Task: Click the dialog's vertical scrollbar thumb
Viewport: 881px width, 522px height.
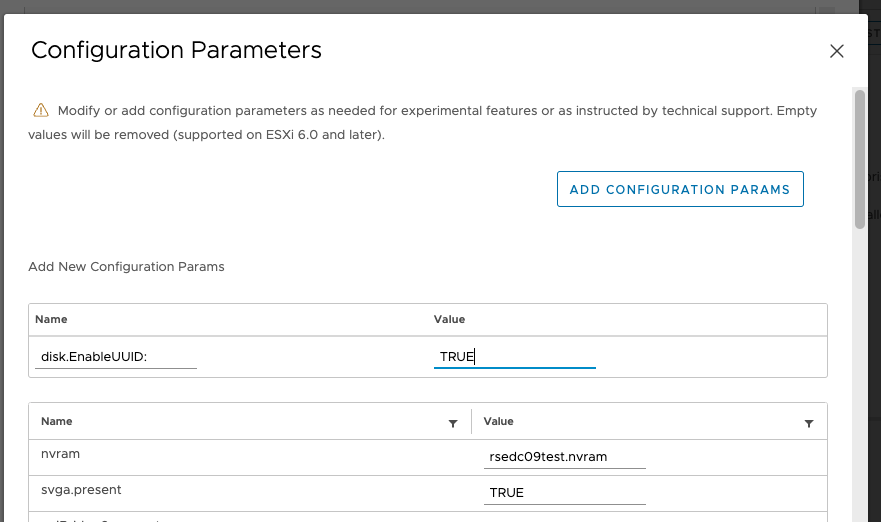Action: 859,158
